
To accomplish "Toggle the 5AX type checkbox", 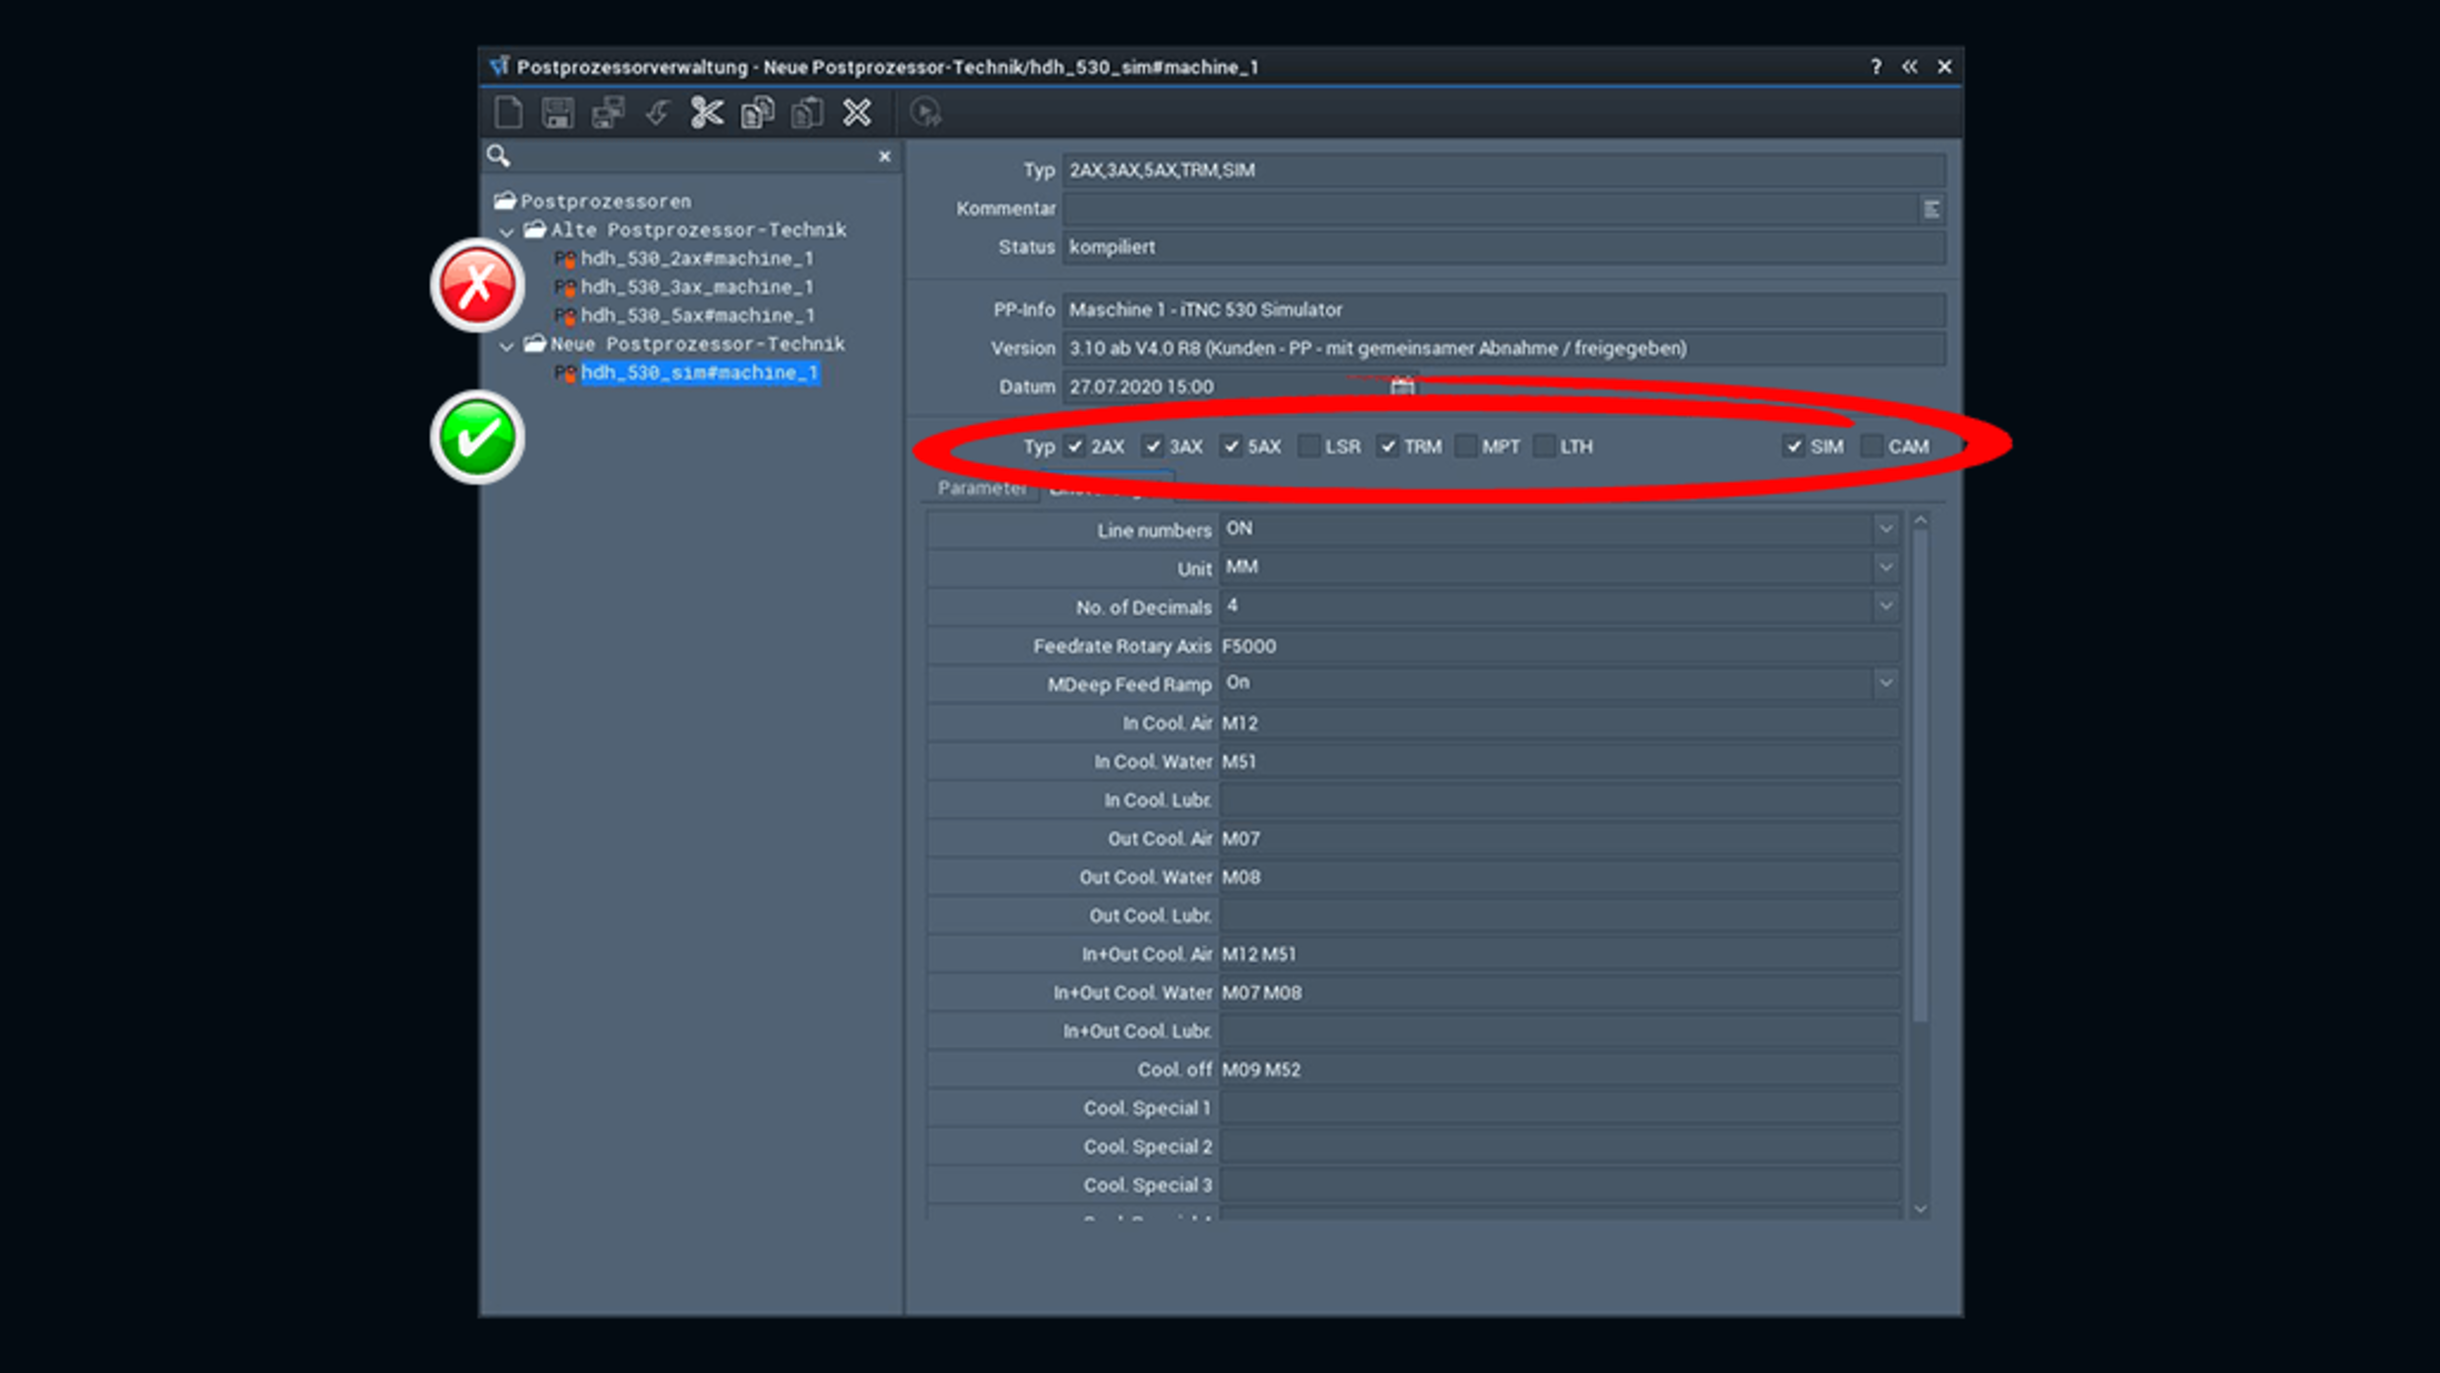I will pos(1231,447).
